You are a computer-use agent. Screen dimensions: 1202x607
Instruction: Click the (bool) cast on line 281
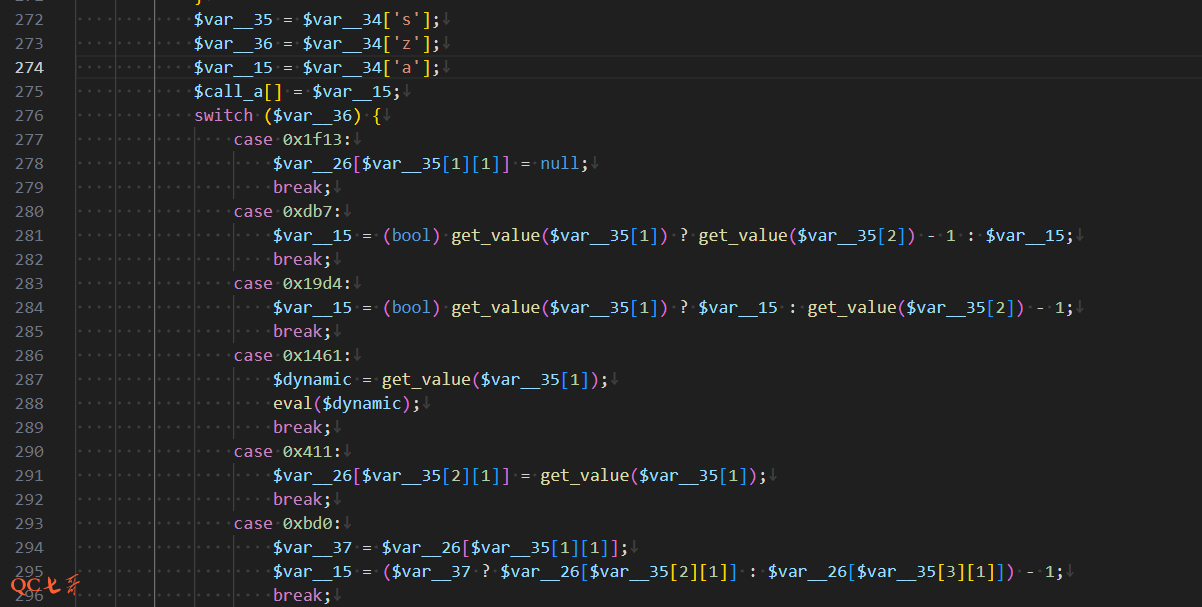tap(411, 235)
